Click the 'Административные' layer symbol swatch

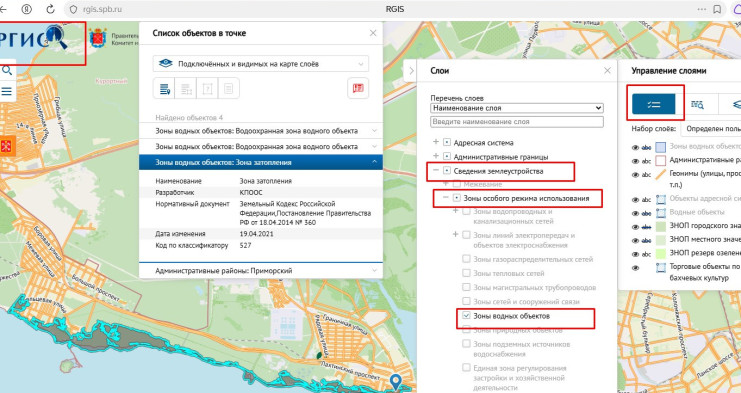coord(660,161)
